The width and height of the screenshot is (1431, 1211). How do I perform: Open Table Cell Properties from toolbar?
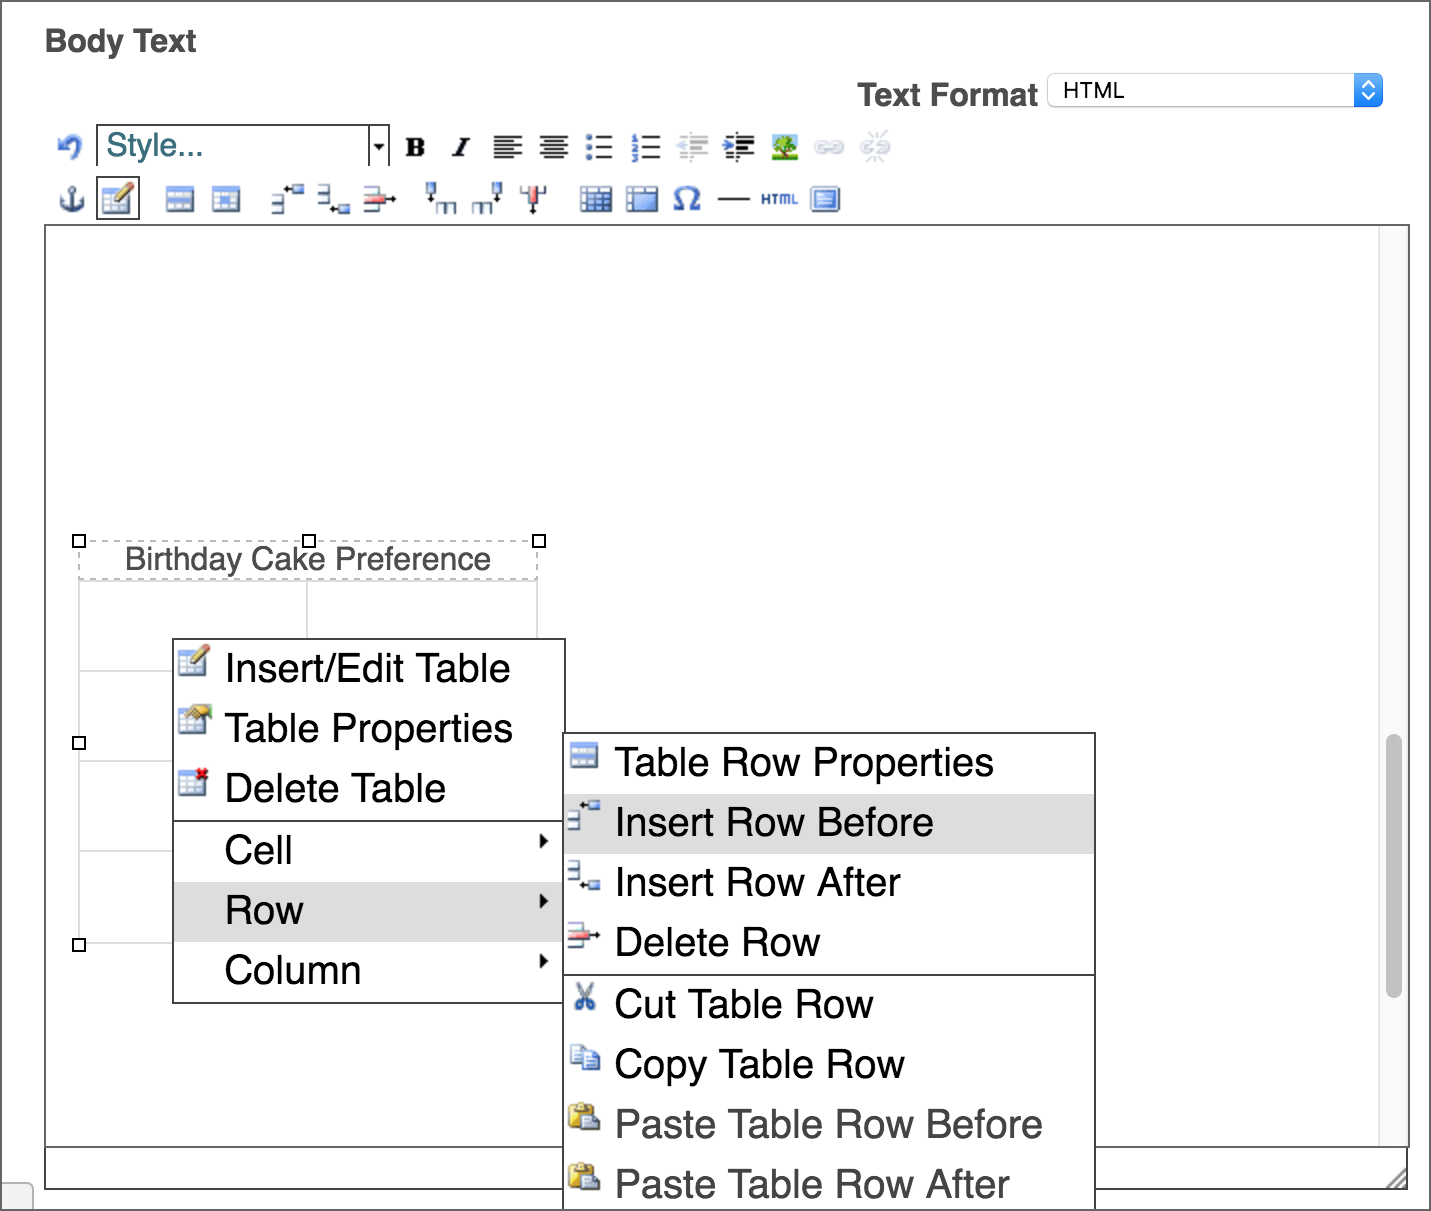[226, 200]
